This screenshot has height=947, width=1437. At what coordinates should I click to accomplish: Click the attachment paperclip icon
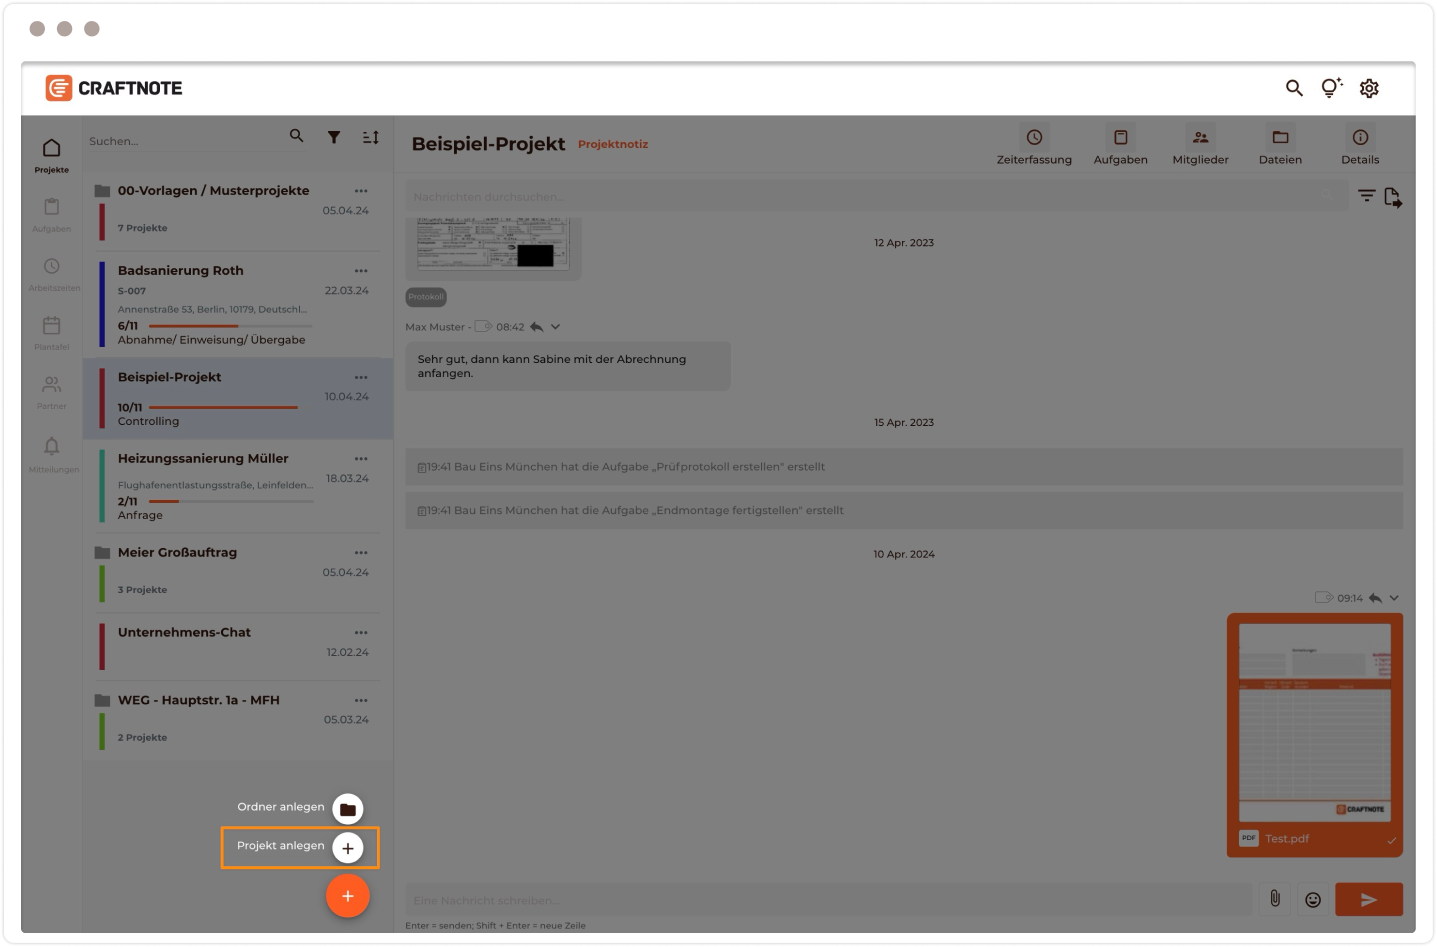(x=1275, y=899)
